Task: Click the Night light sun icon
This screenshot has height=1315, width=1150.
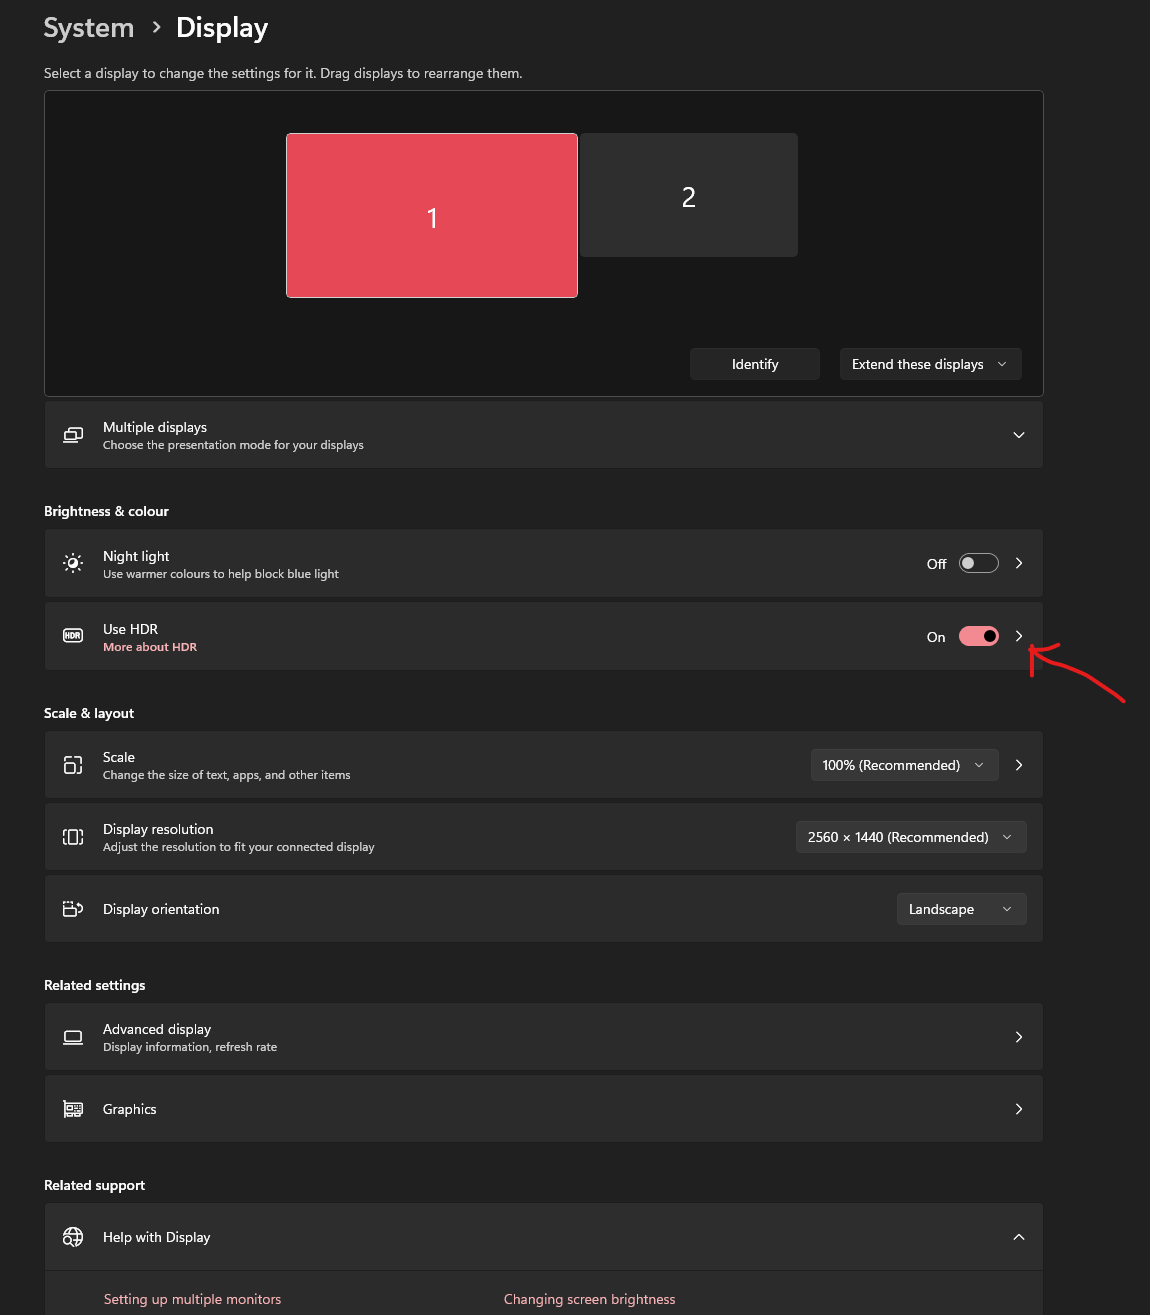Action: coord(72,563)
